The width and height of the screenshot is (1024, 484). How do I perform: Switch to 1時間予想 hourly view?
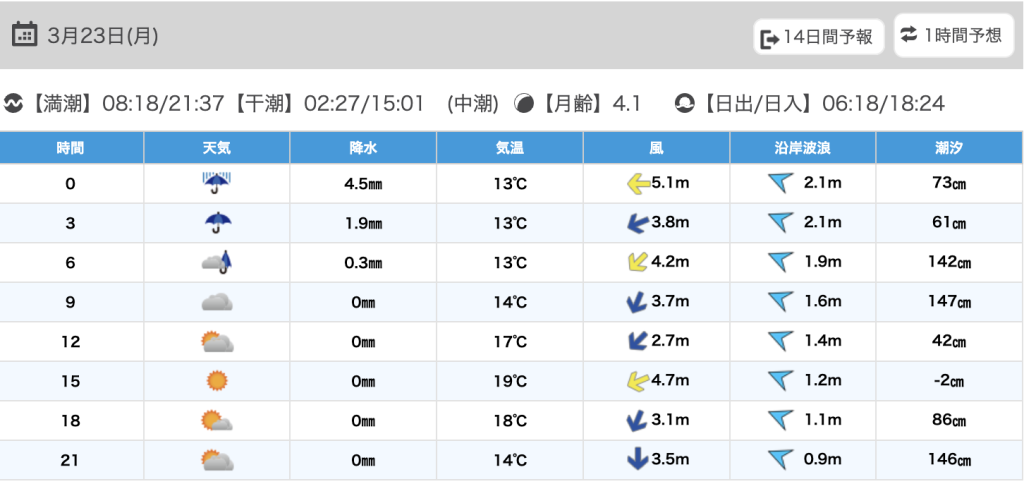point(952,35)
